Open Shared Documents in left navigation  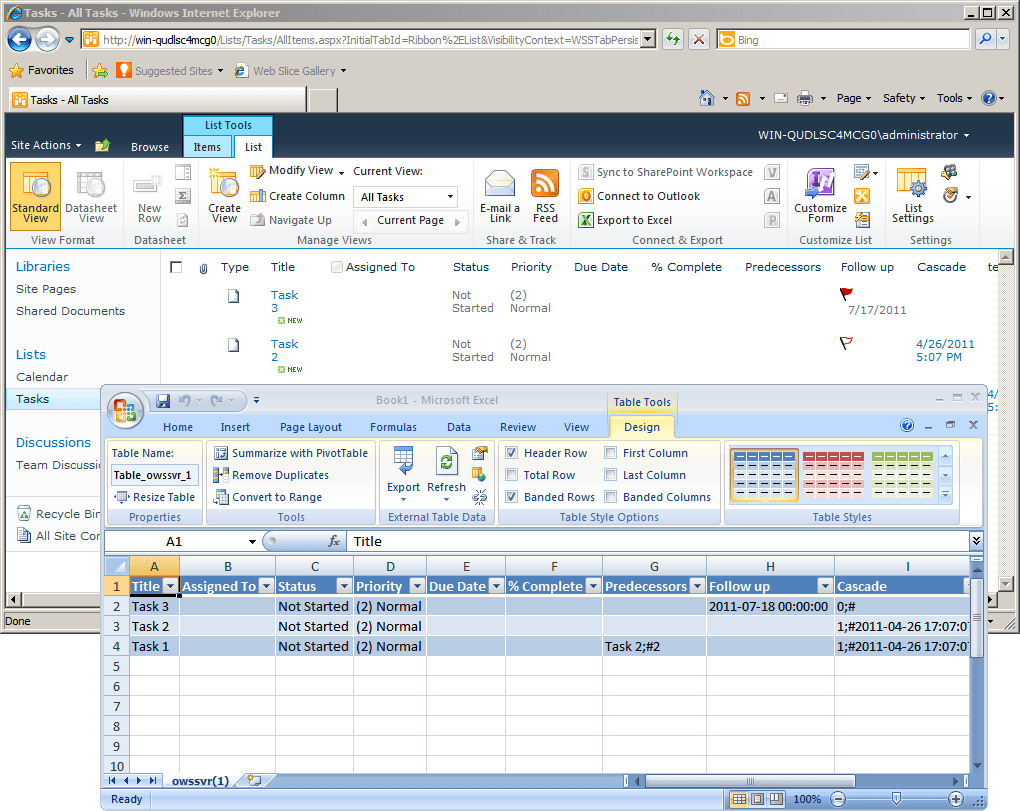coord(70,311)
